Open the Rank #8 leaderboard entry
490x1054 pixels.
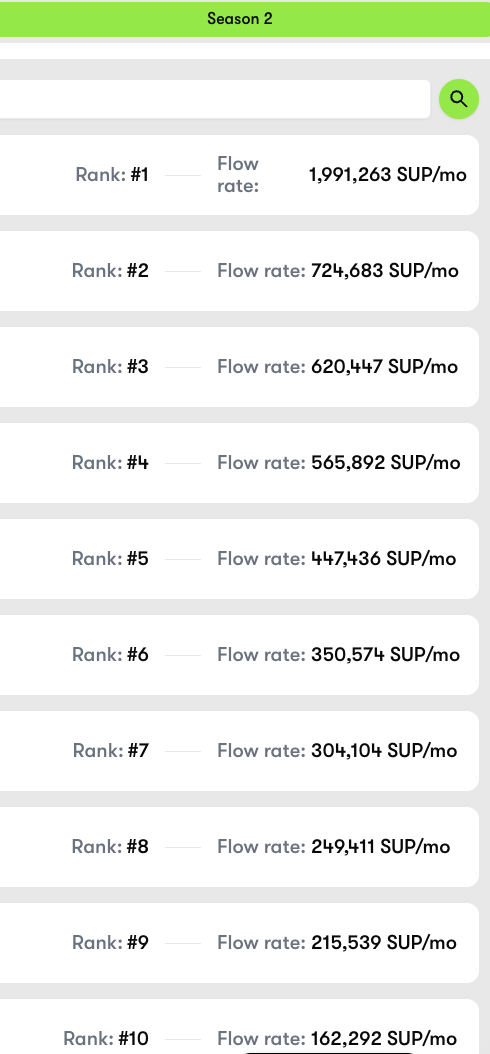pyautogui.click(x=239, y=847)
